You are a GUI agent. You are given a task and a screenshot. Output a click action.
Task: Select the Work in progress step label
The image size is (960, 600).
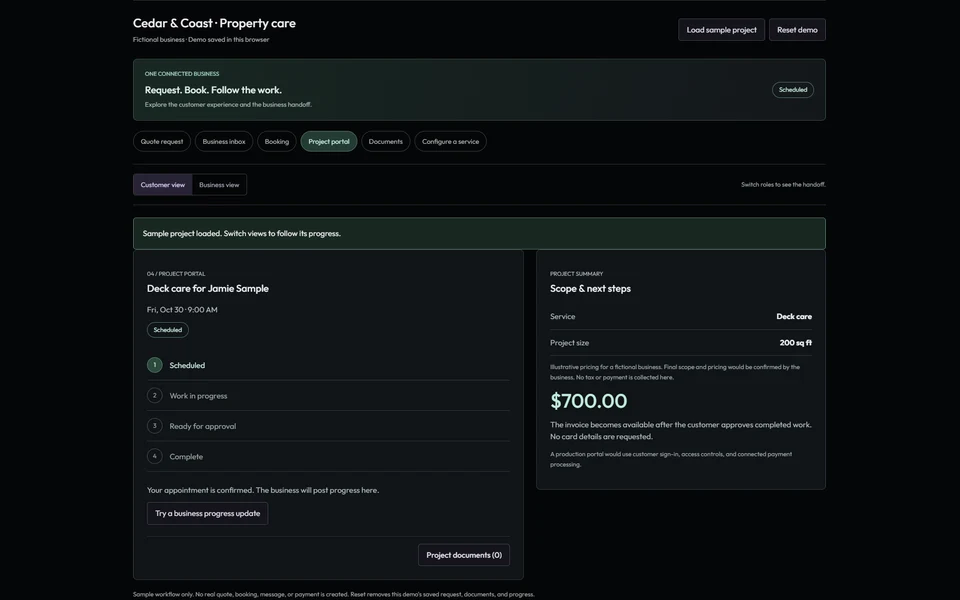pyautogui.click(x=198, y=396)
